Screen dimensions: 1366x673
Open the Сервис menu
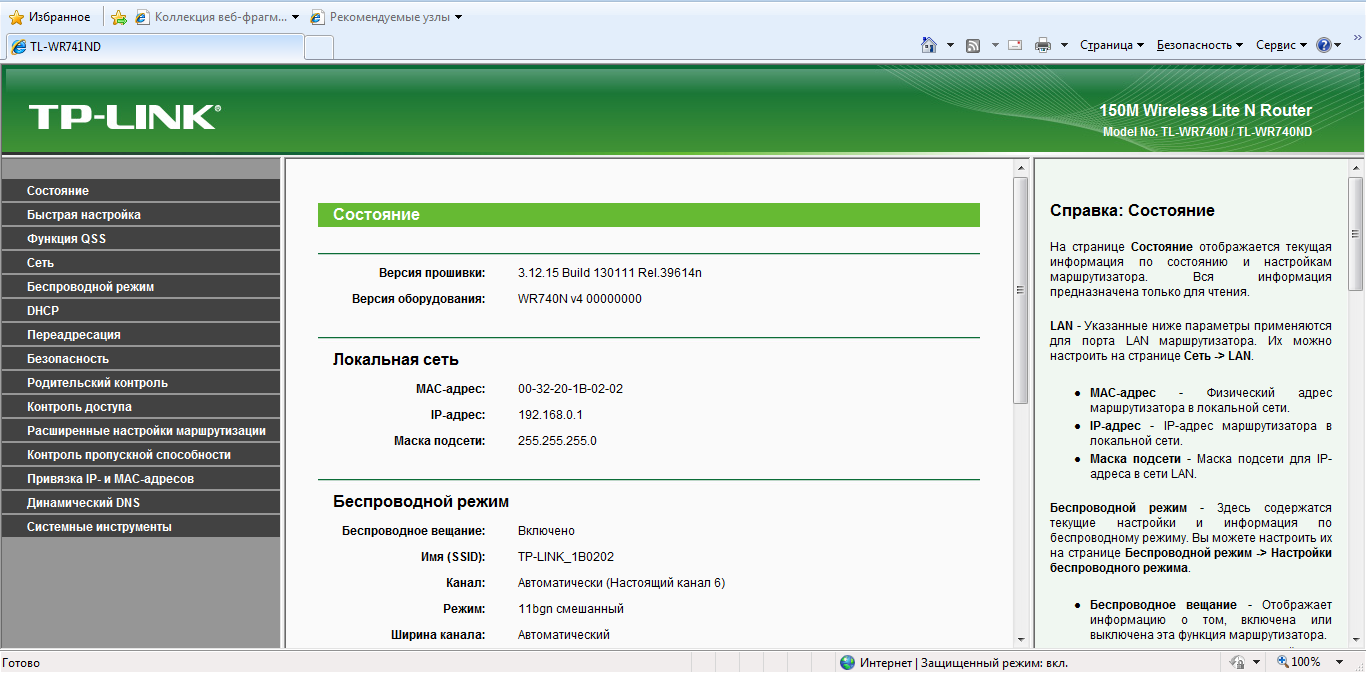tap(1281, 45)
